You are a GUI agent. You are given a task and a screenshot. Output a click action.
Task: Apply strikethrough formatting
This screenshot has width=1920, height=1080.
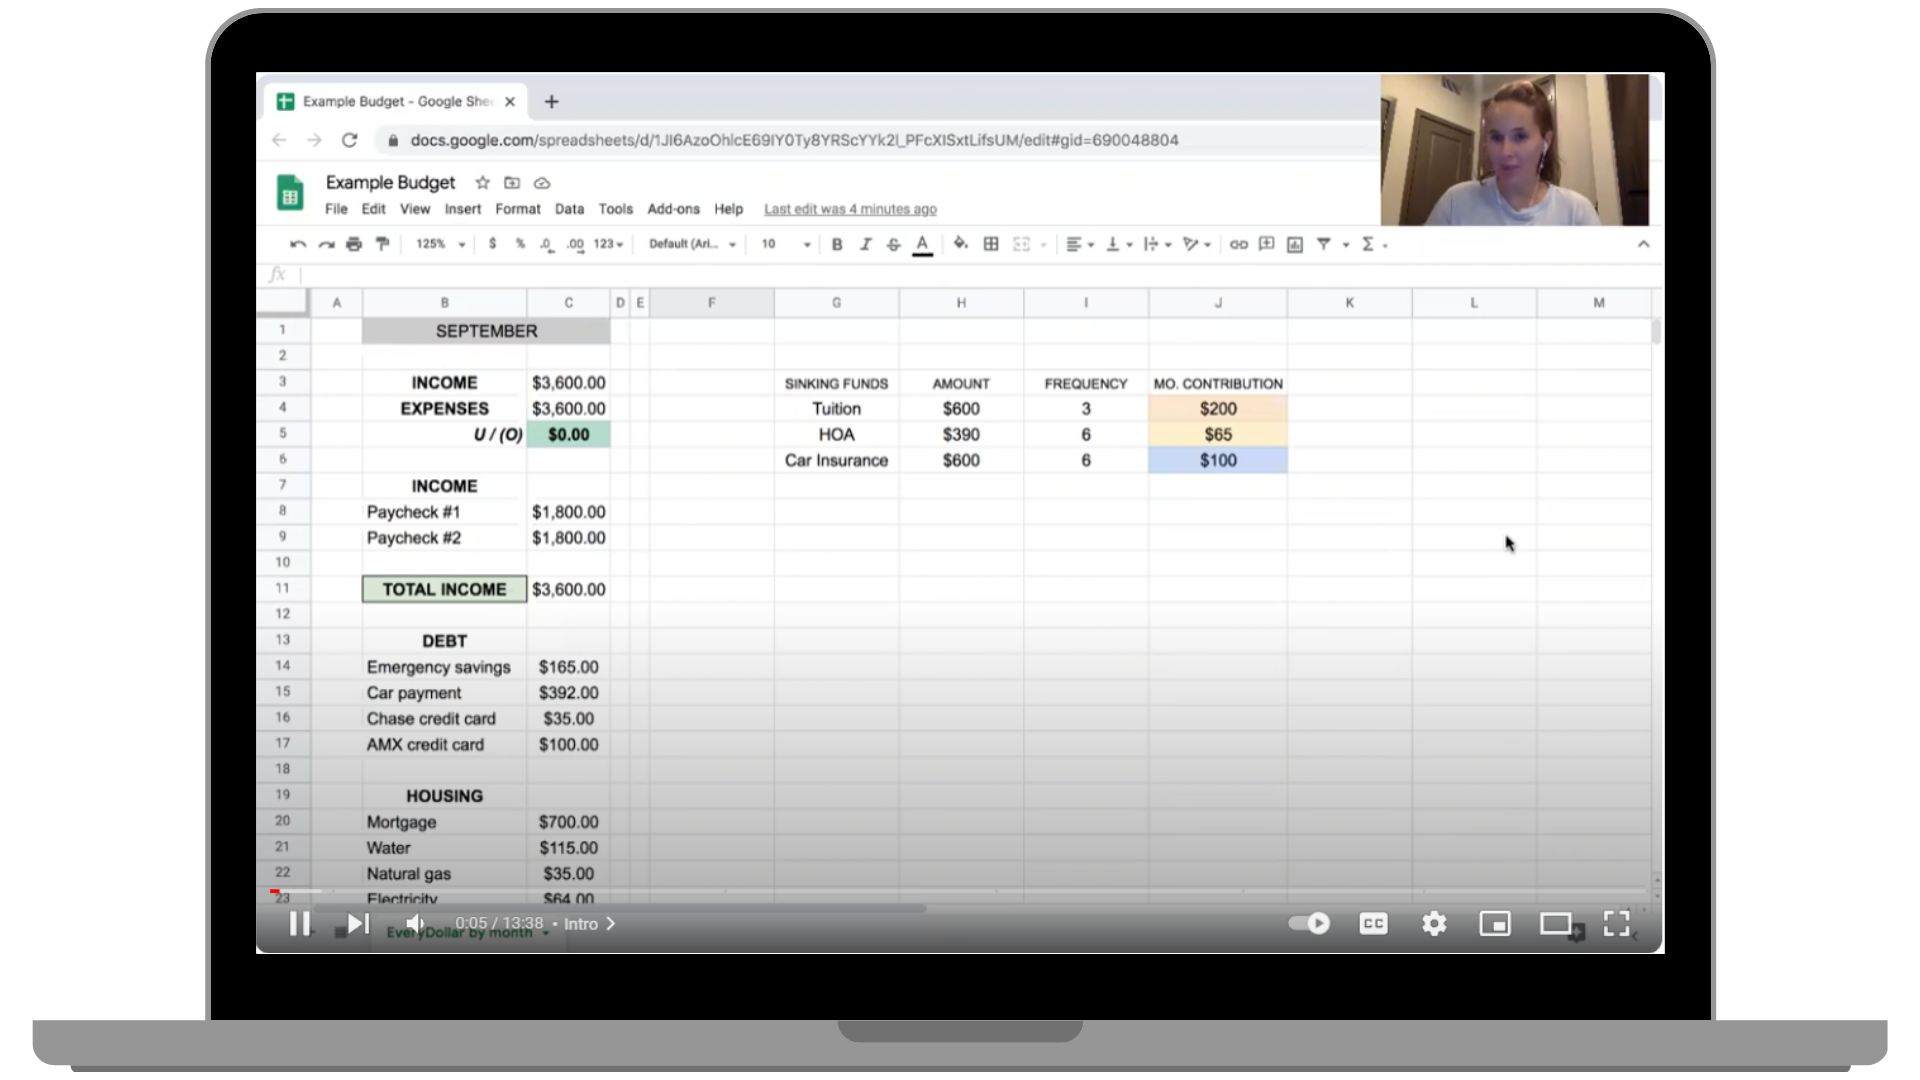click(x=893, y=244)
